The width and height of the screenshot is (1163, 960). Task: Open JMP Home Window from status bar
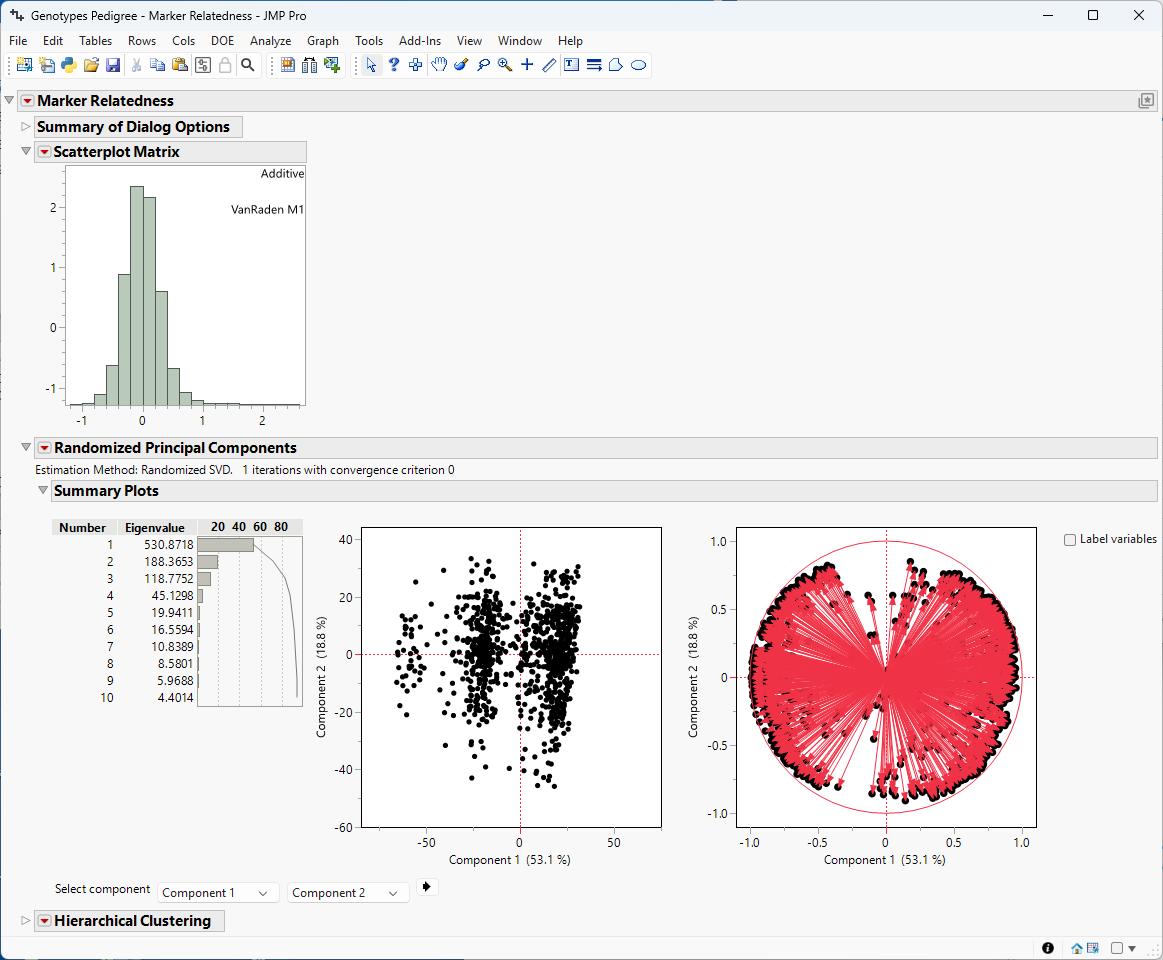[1077, 948]
